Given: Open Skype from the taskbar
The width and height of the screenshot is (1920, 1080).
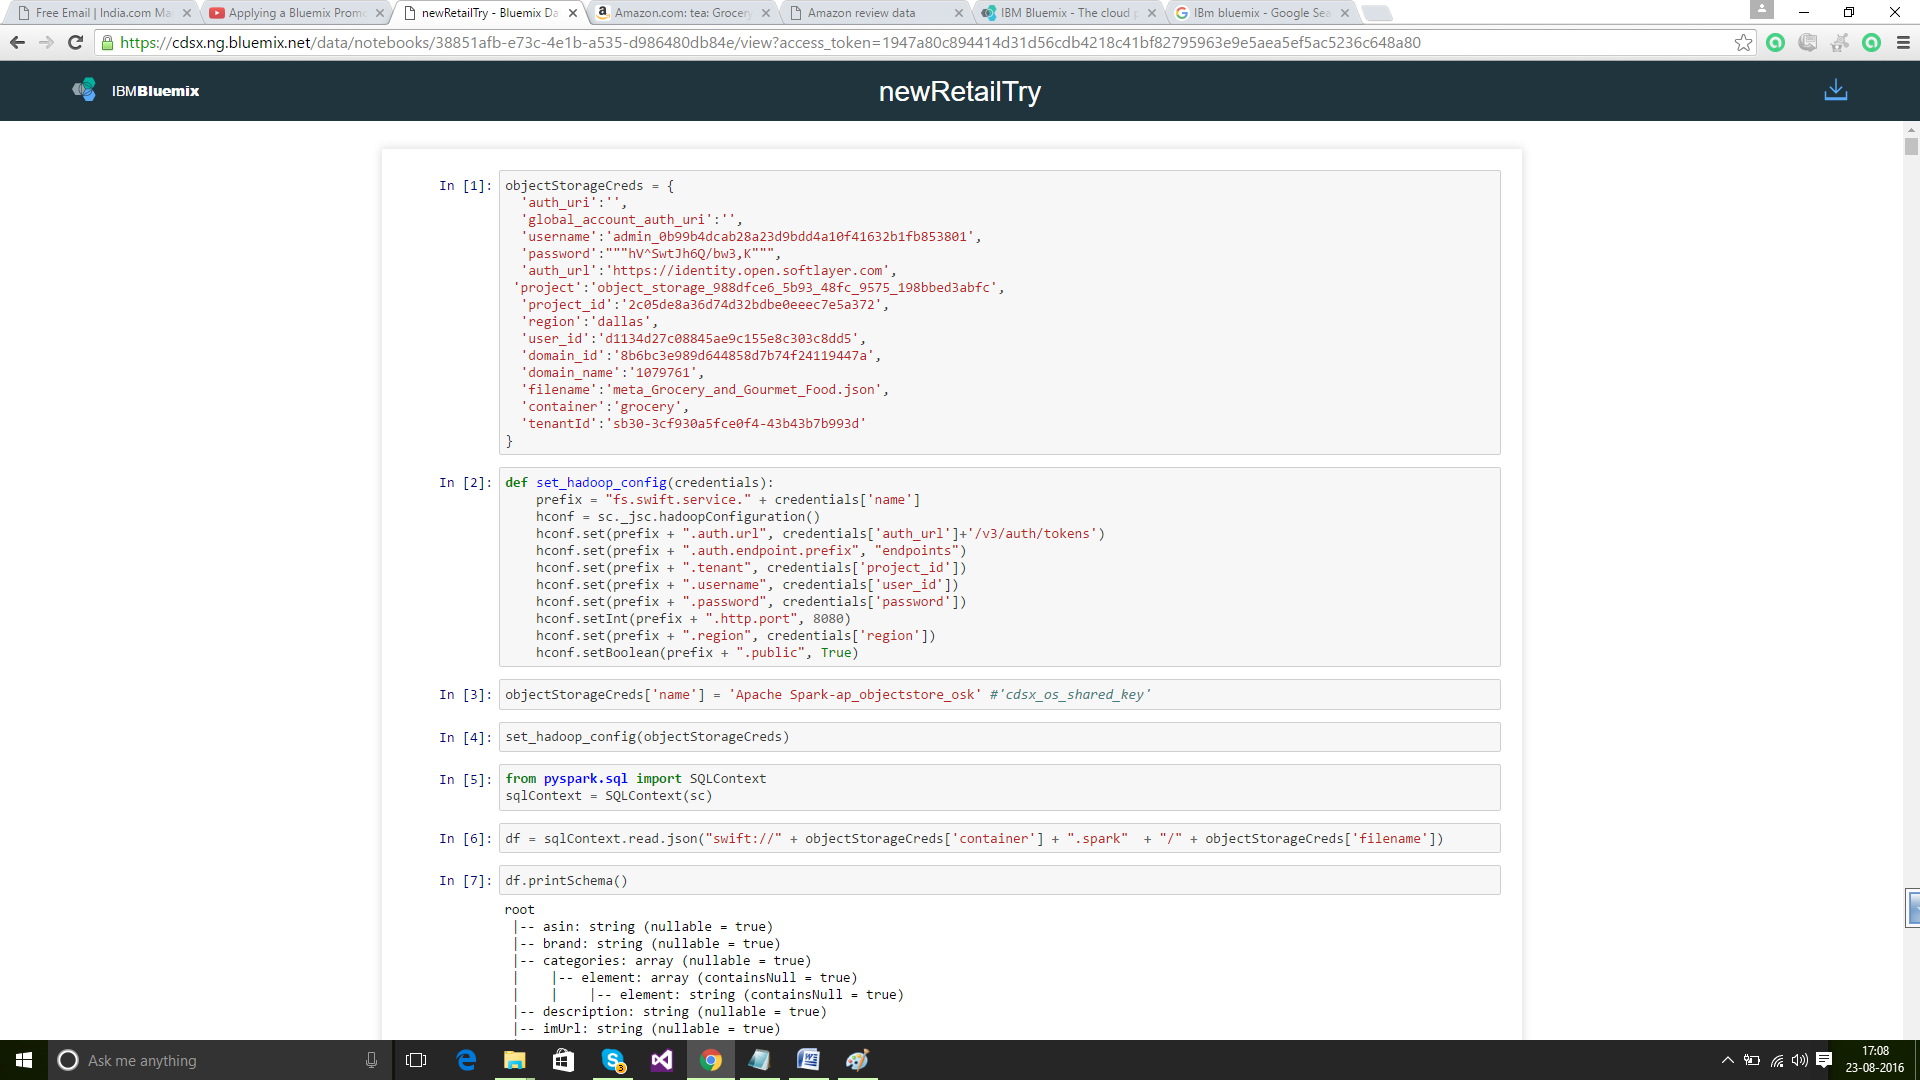Looking at the screenshot, I should pos(613,1060).
